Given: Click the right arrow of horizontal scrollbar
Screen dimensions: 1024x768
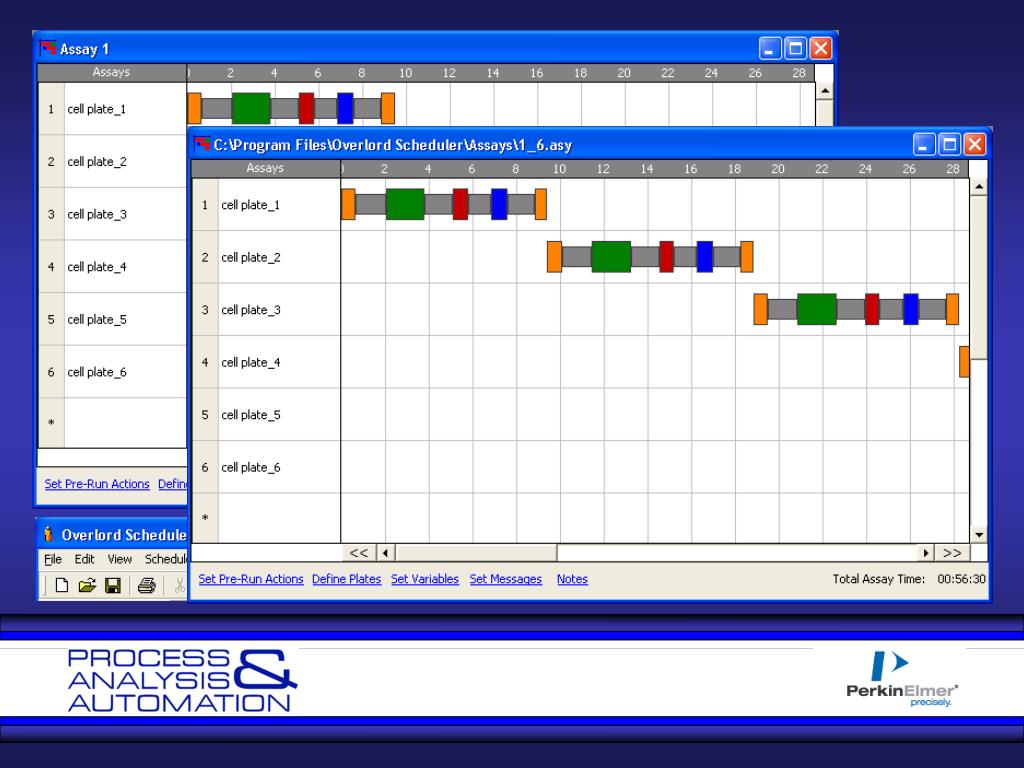Looking at the screenshot, I should point(925,552).
